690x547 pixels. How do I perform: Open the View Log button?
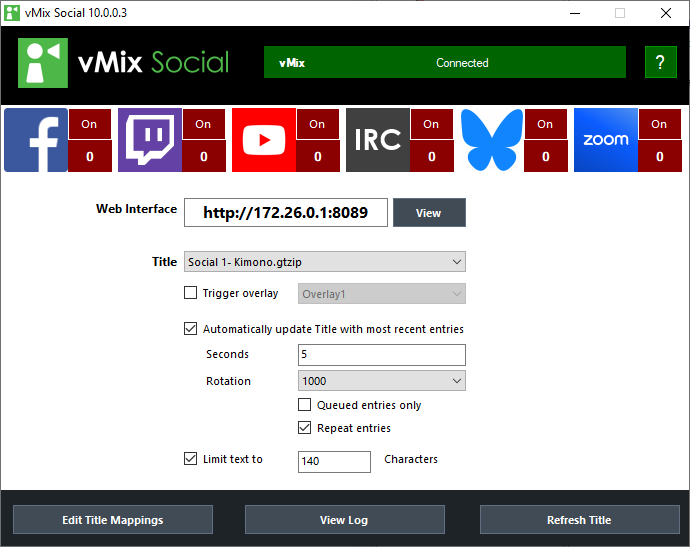click(344, 520)
